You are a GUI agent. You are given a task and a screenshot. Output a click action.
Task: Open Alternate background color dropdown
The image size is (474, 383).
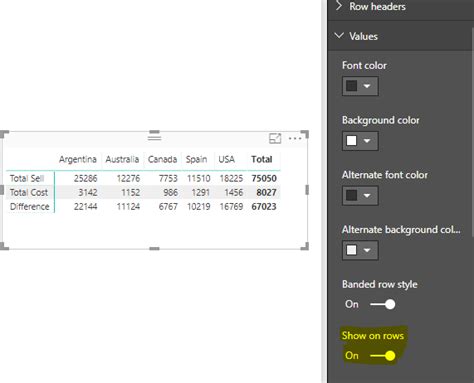point(360,250)
